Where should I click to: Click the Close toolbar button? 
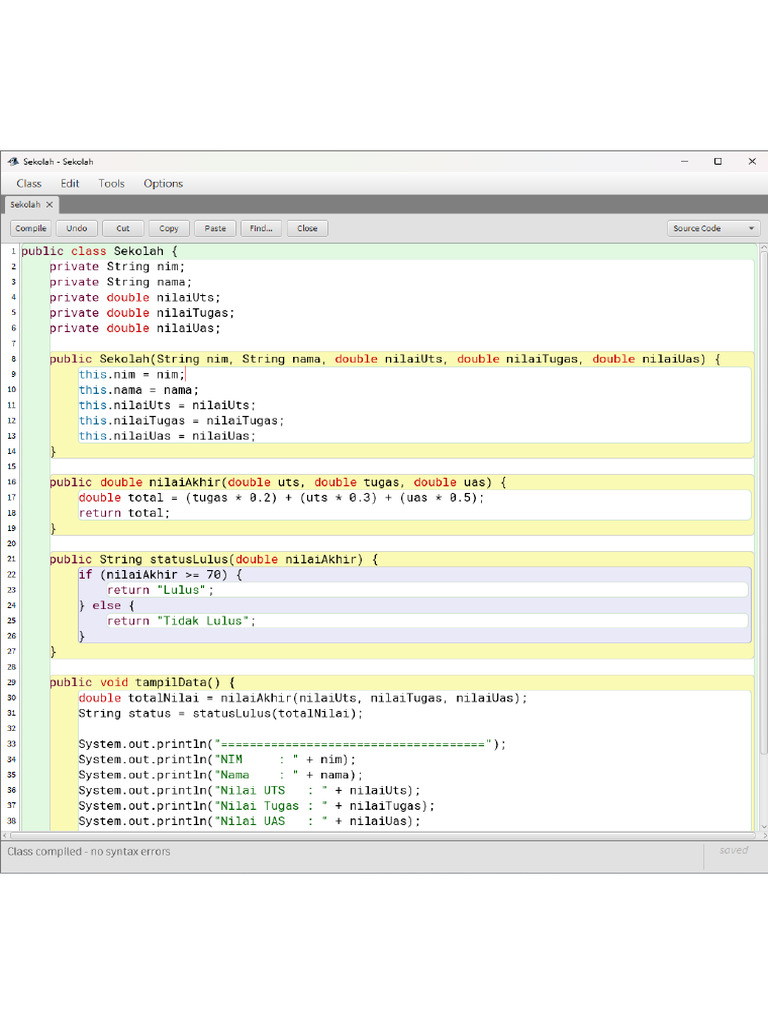[x=307, y=229]
